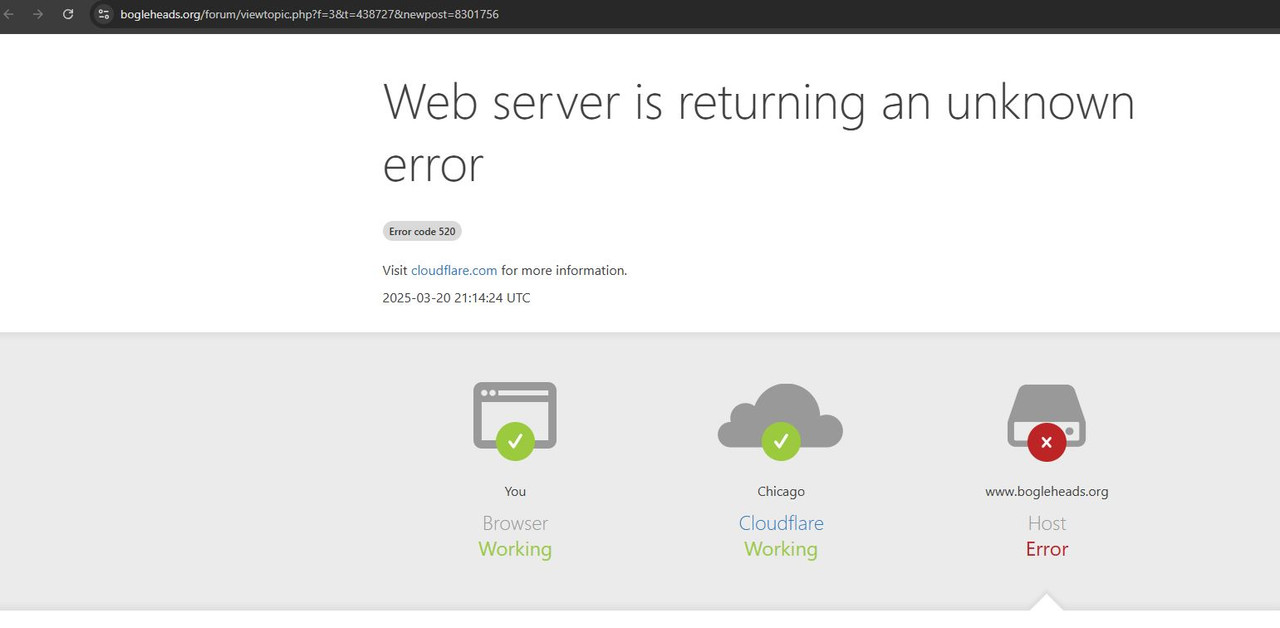Click the Cloudflare link under Chicago
The height and width of the screenshot is (628, 1280).
[781, 523]
